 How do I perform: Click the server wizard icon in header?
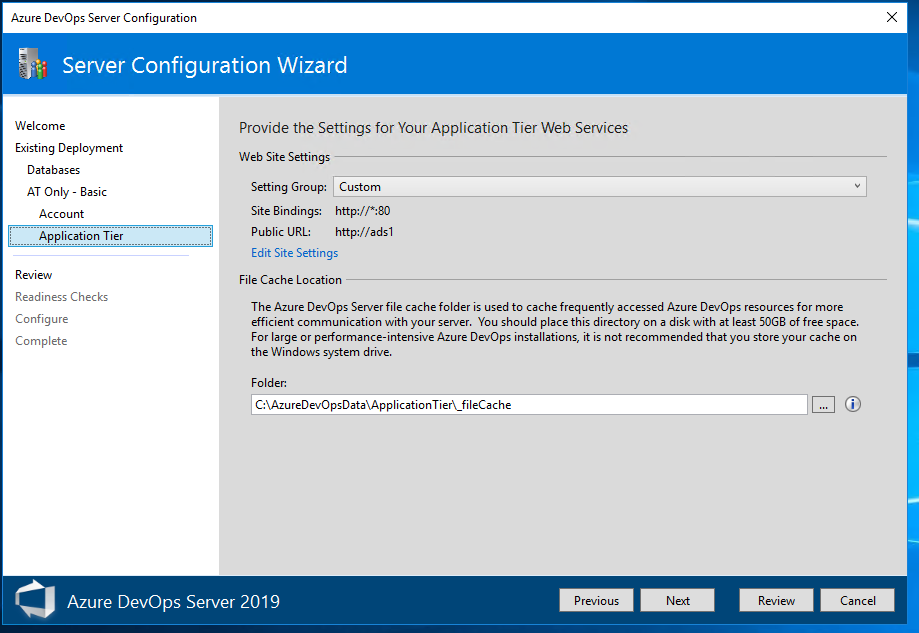[x=32, y=64]
